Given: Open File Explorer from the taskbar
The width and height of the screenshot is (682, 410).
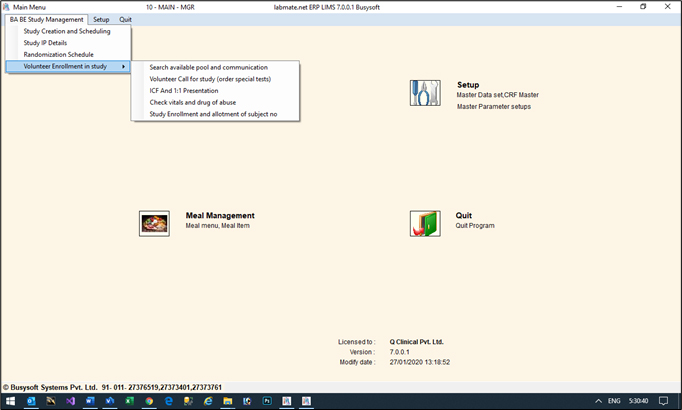Looking at the screenshot, I should click(x=227, y=401).
